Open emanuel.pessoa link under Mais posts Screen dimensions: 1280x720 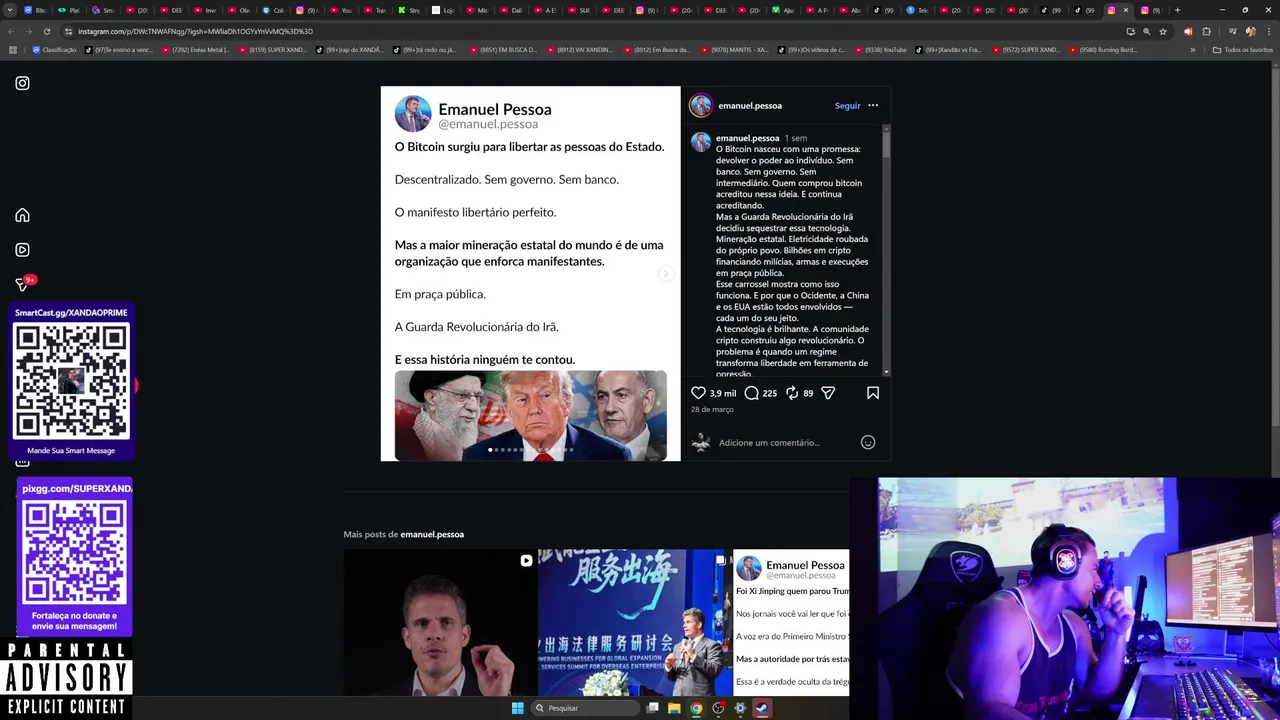(432, 534)
